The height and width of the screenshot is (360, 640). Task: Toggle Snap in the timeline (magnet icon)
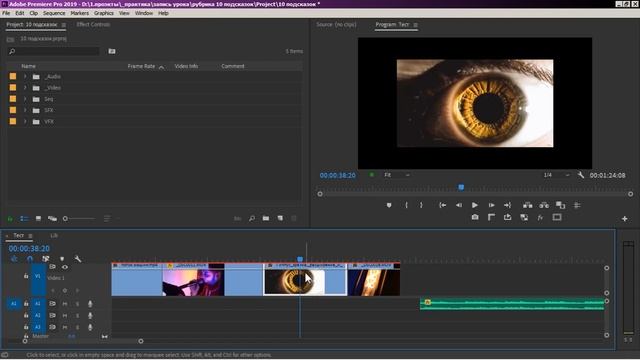click(30, 259)
